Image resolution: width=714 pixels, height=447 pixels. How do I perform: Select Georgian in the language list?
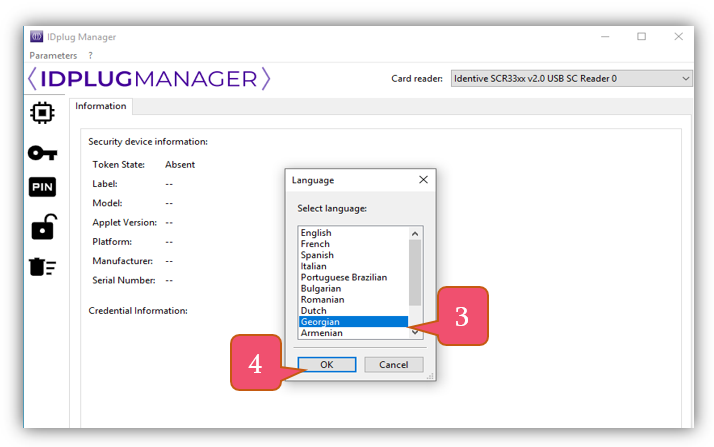(320, 322)
